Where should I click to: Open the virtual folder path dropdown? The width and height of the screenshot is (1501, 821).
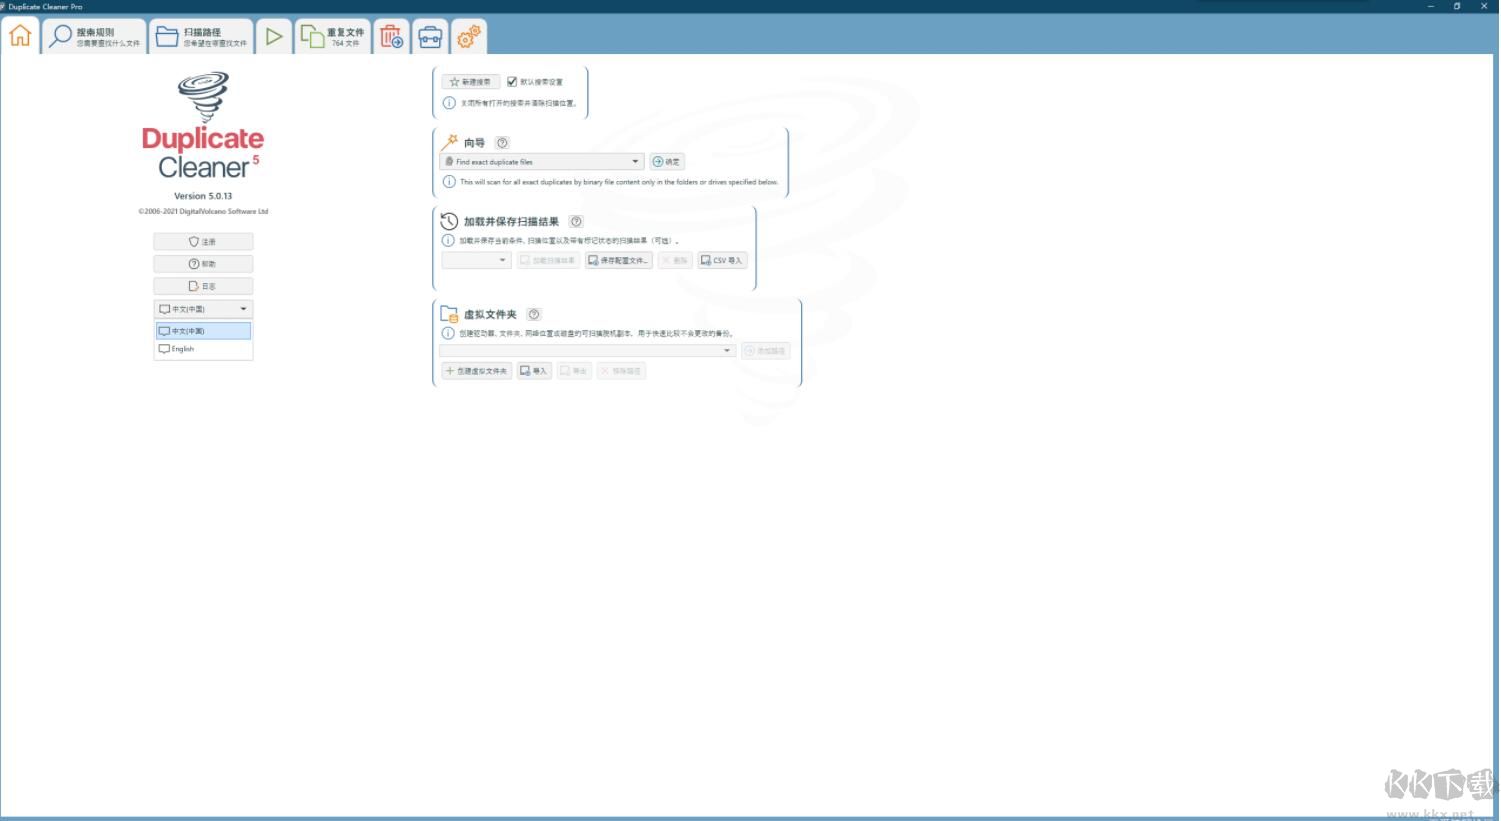point(727,350)
